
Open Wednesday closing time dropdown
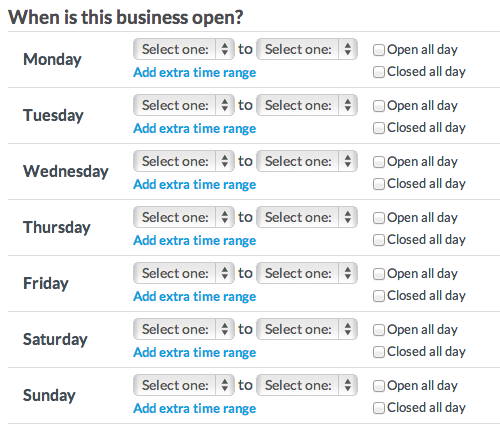click(307, 161)
